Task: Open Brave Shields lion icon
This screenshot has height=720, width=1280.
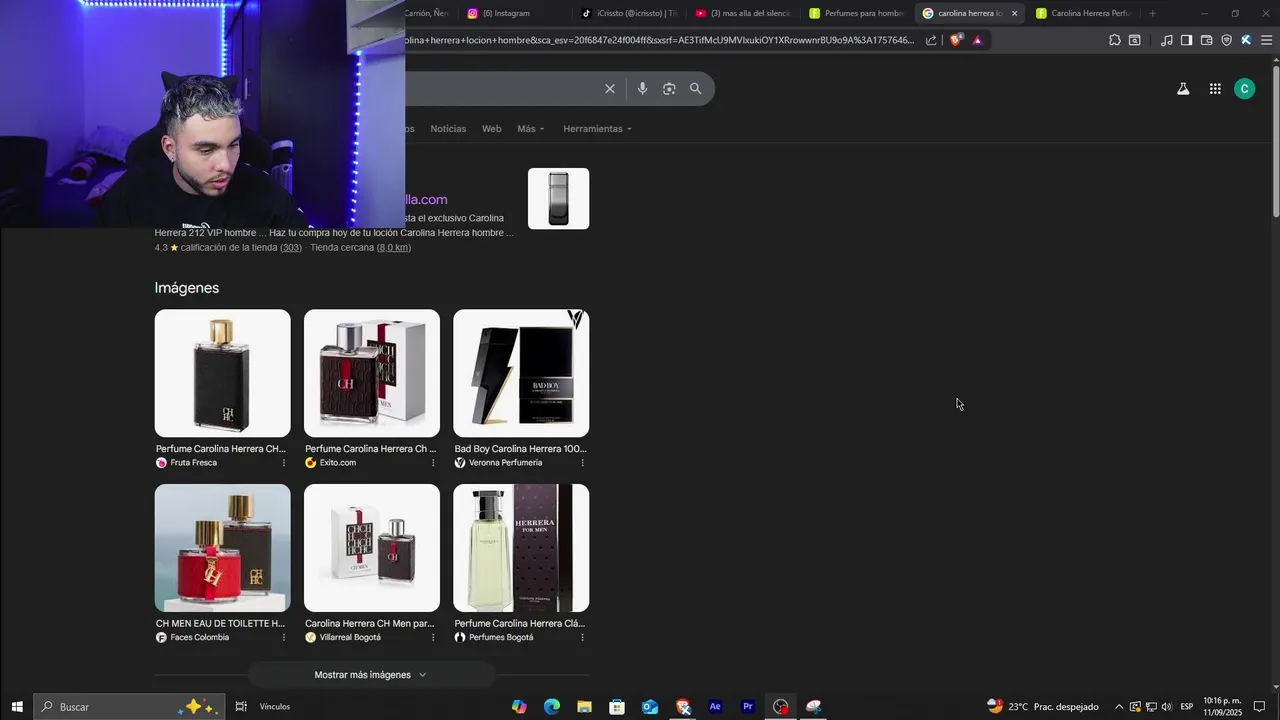Action: tap(956, 40)
